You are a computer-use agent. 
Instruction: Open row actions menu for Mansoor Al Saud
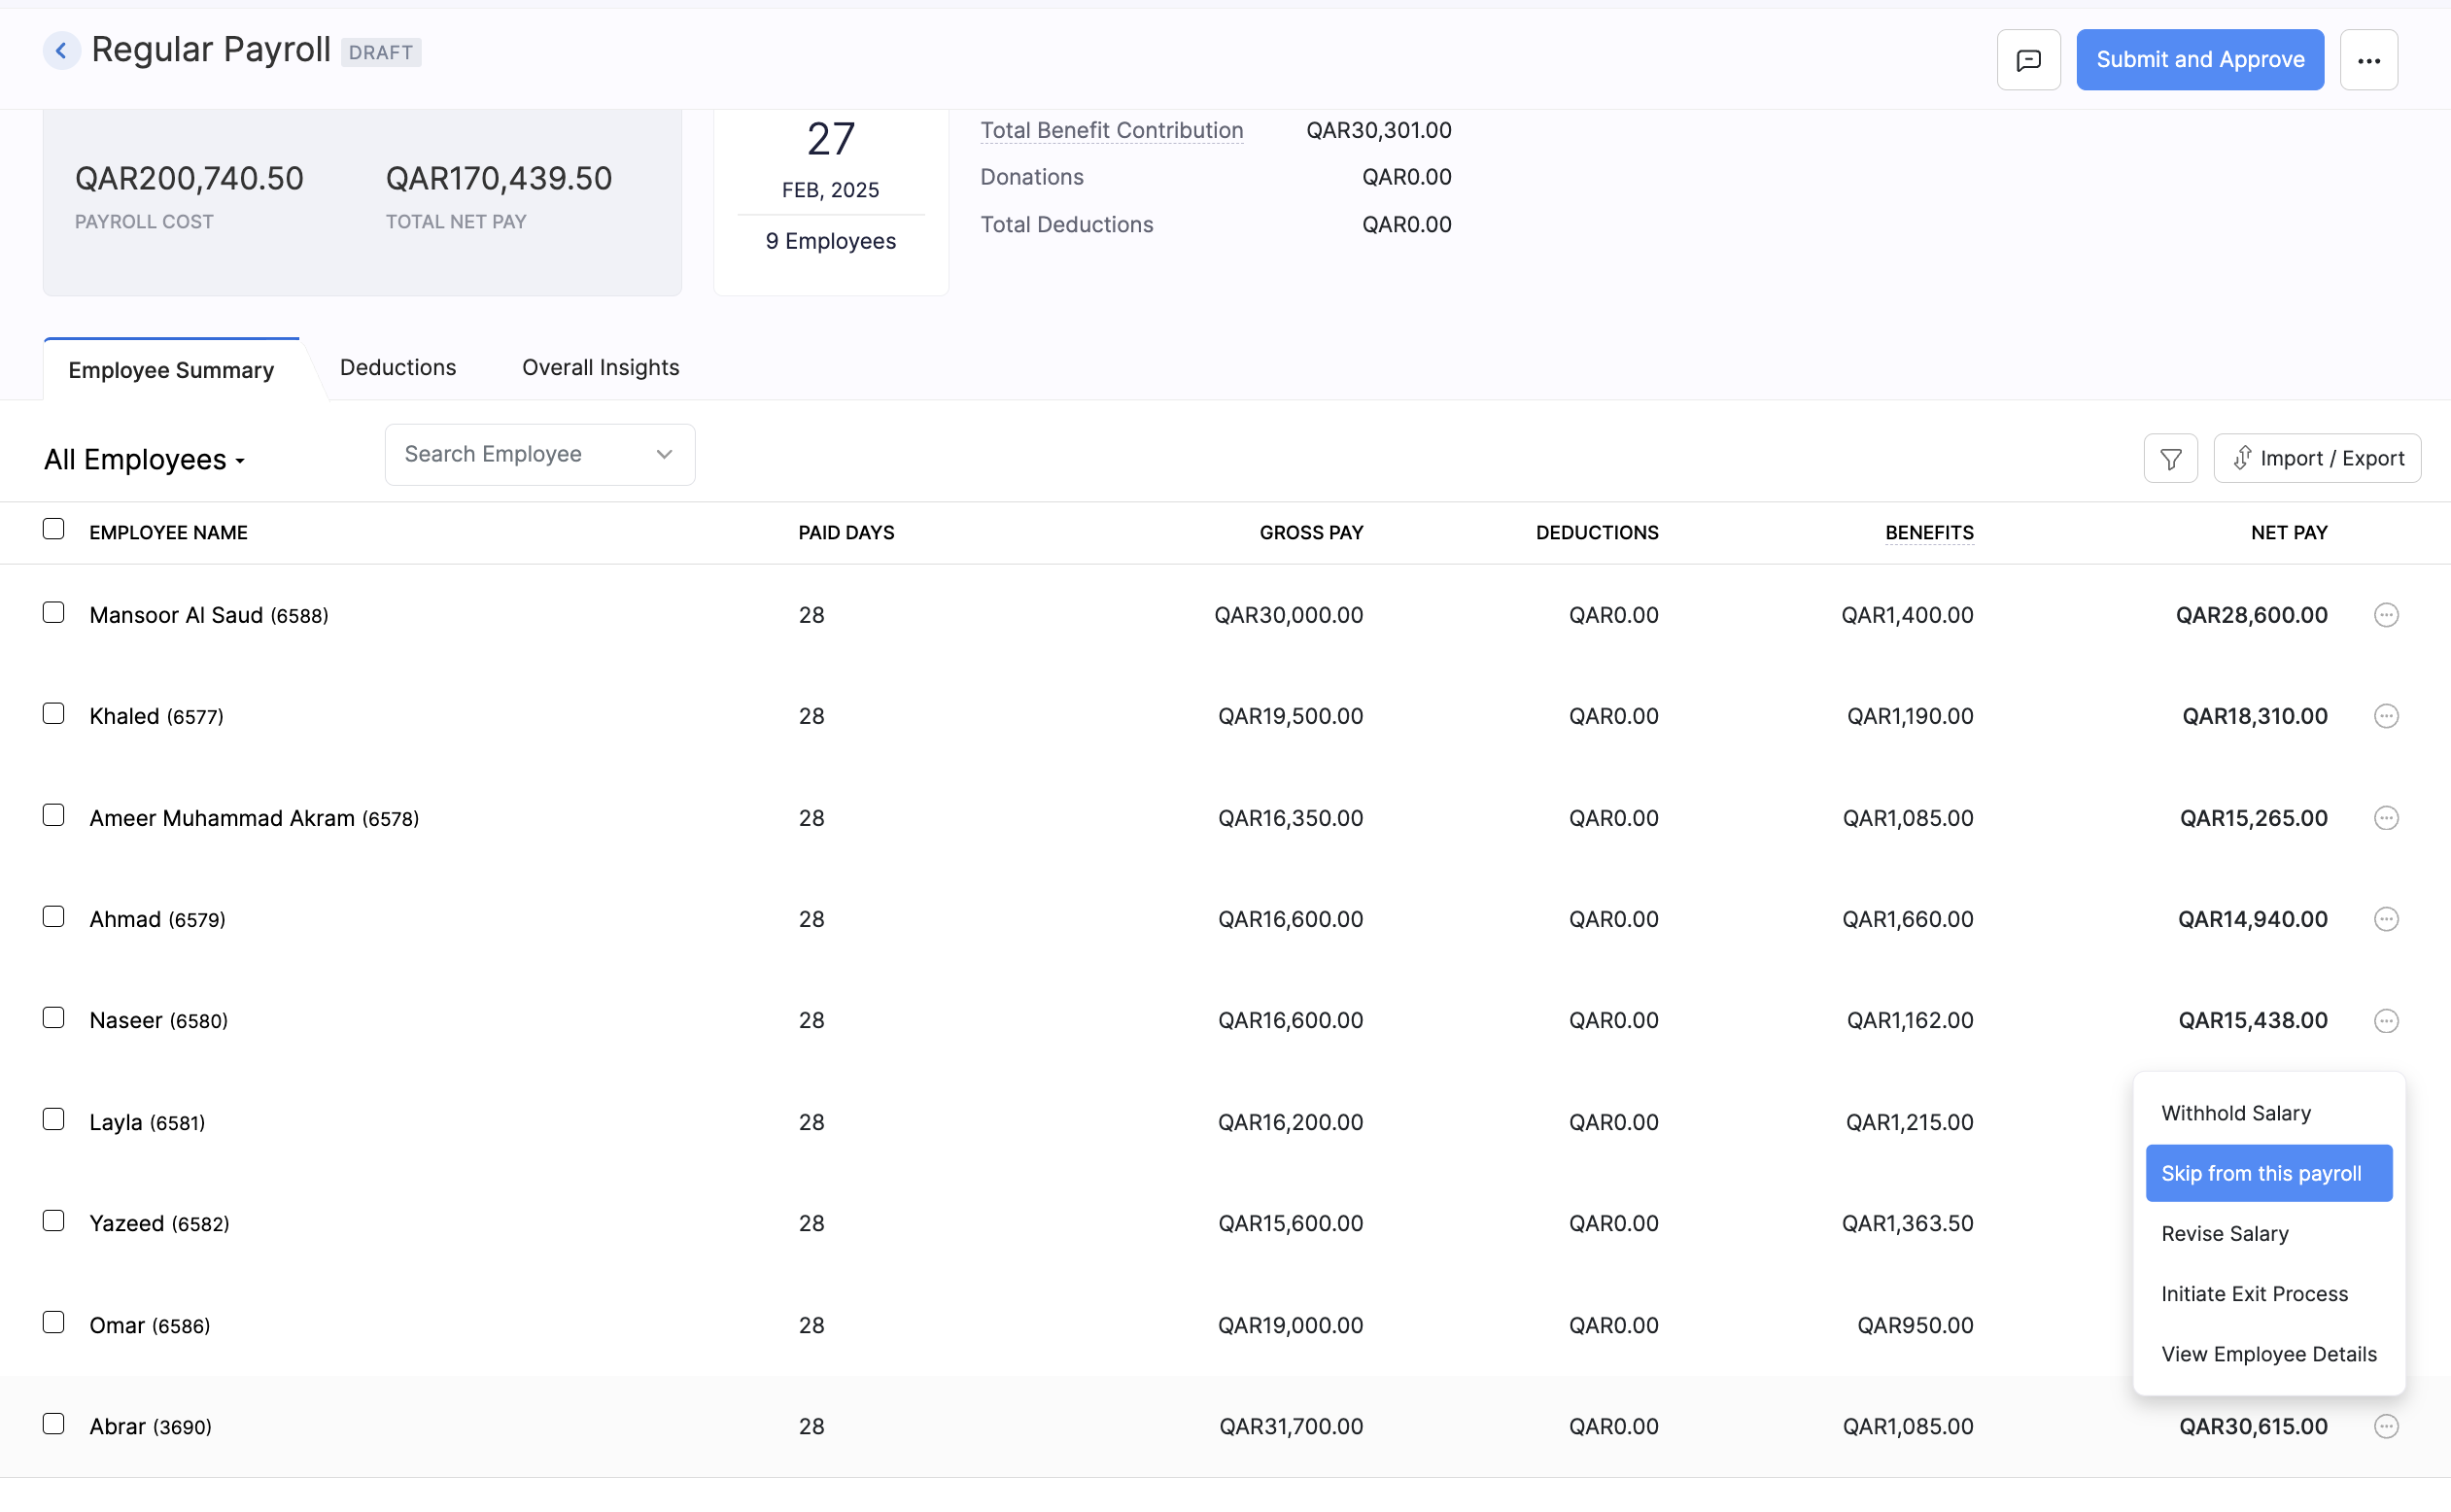[x=2386, y=615]
